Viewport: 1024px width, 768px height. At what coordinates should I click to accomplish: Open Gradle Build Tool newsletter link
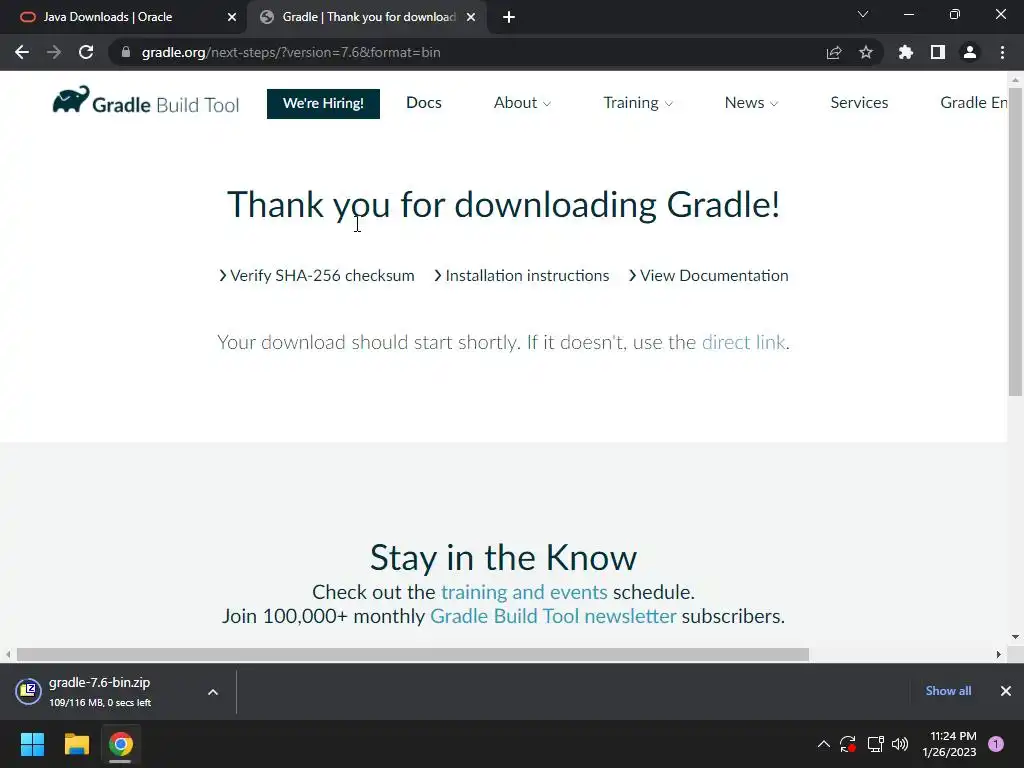(553, 616)
